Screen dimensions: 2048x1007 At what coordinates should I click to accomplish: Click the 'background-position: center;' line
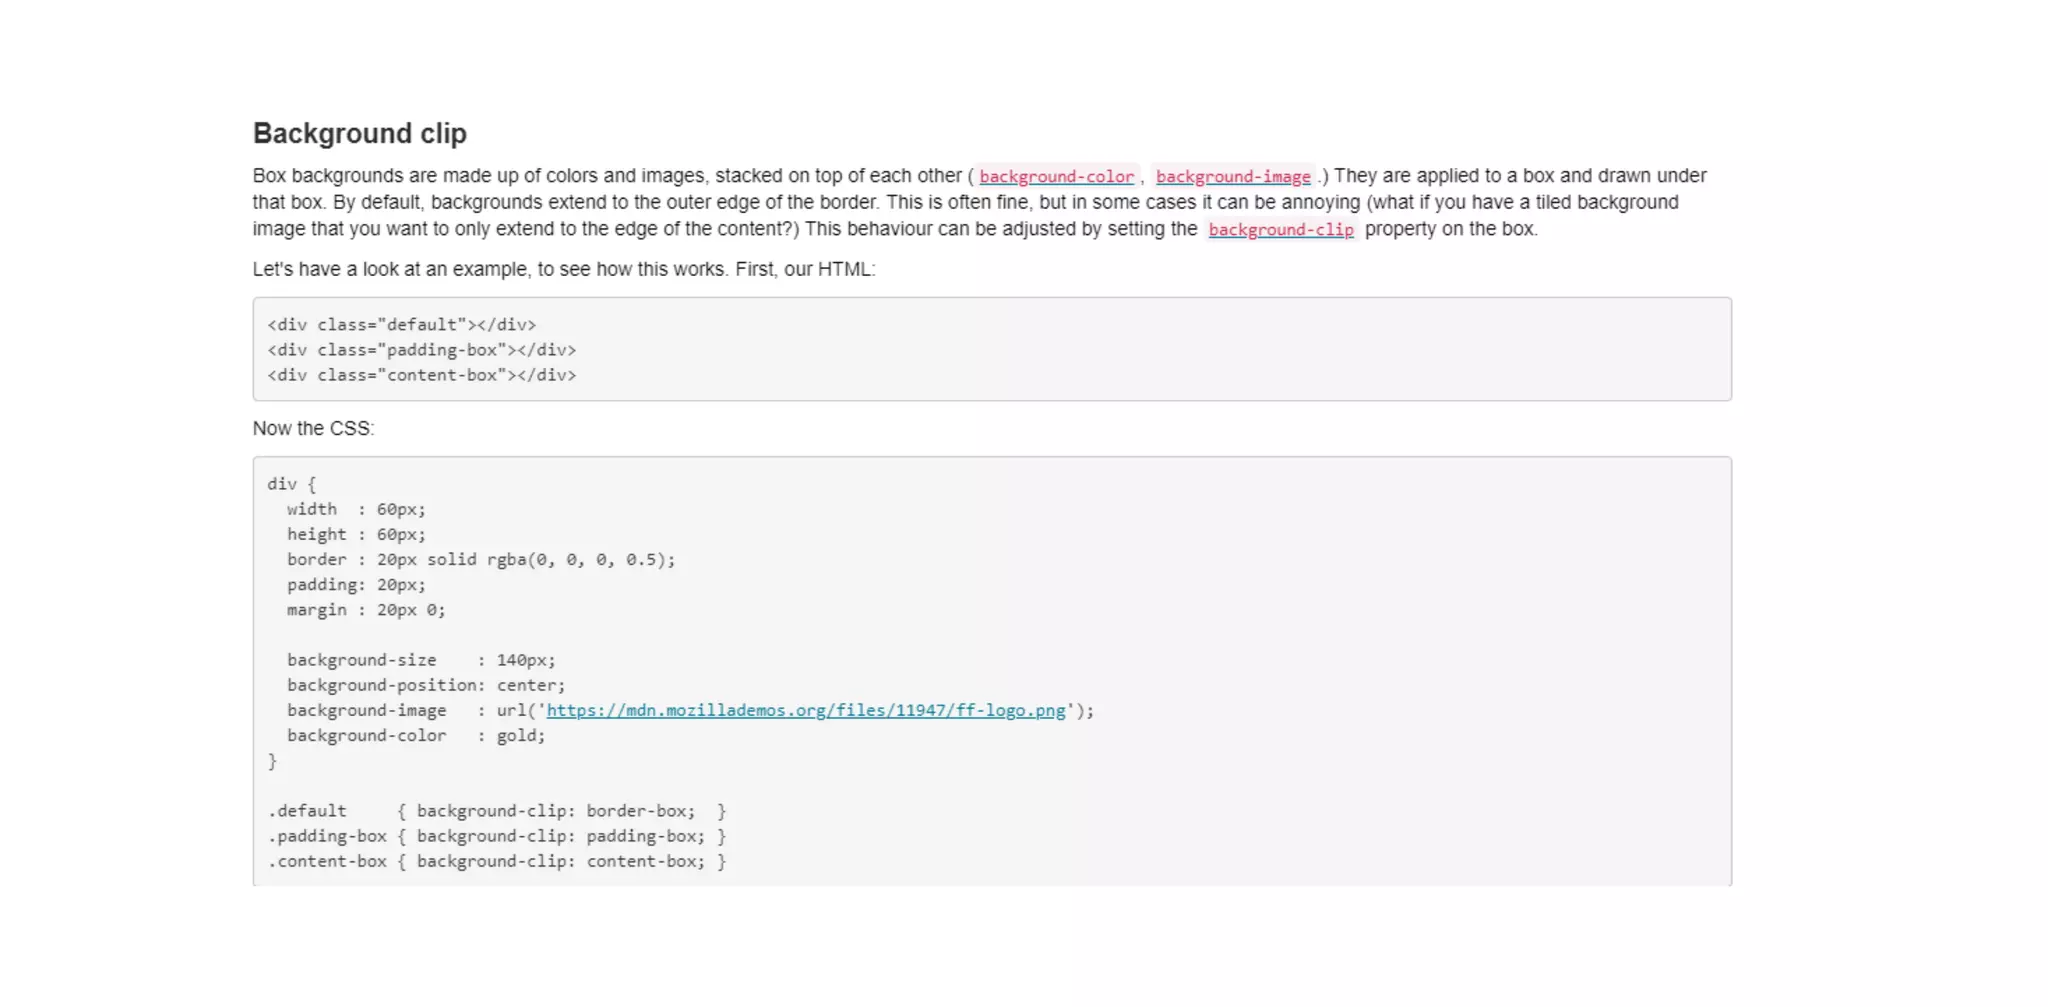426,685
